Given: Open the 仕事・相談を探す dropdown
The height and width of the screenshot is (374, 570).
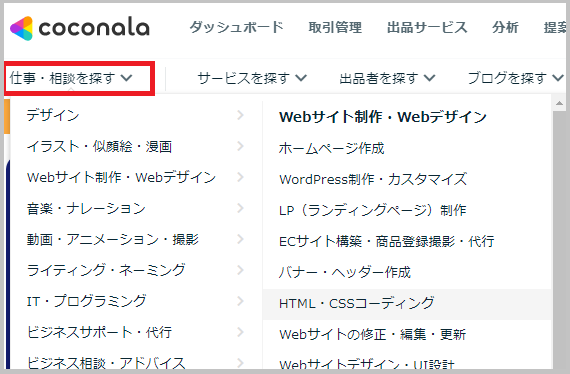Looking at the screenshot, I should pyautogui.click(x=71, y=78).
